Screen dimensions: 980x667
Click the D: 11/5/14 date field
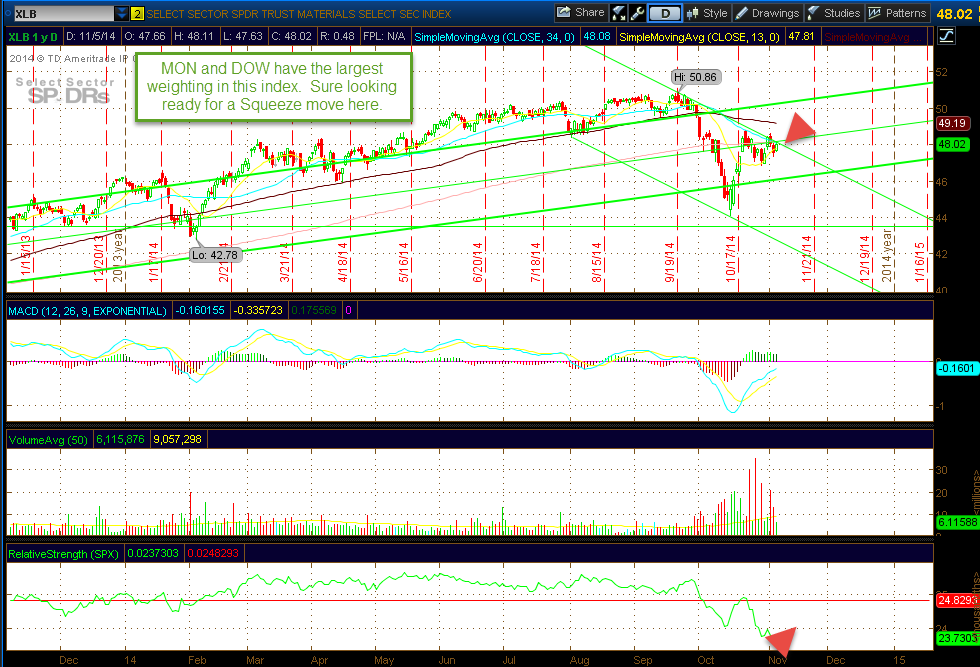(91, 37)
